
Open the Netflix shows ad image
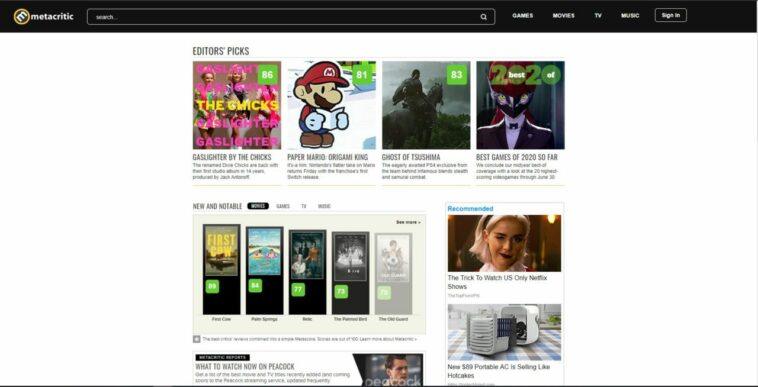tap(504, 244)
